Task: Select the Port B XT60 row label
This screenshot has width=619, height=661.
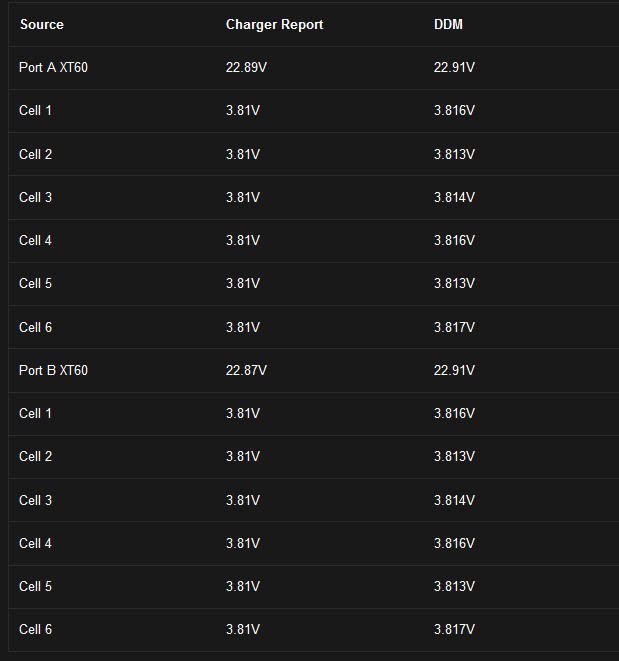Action: coord(54,370)
